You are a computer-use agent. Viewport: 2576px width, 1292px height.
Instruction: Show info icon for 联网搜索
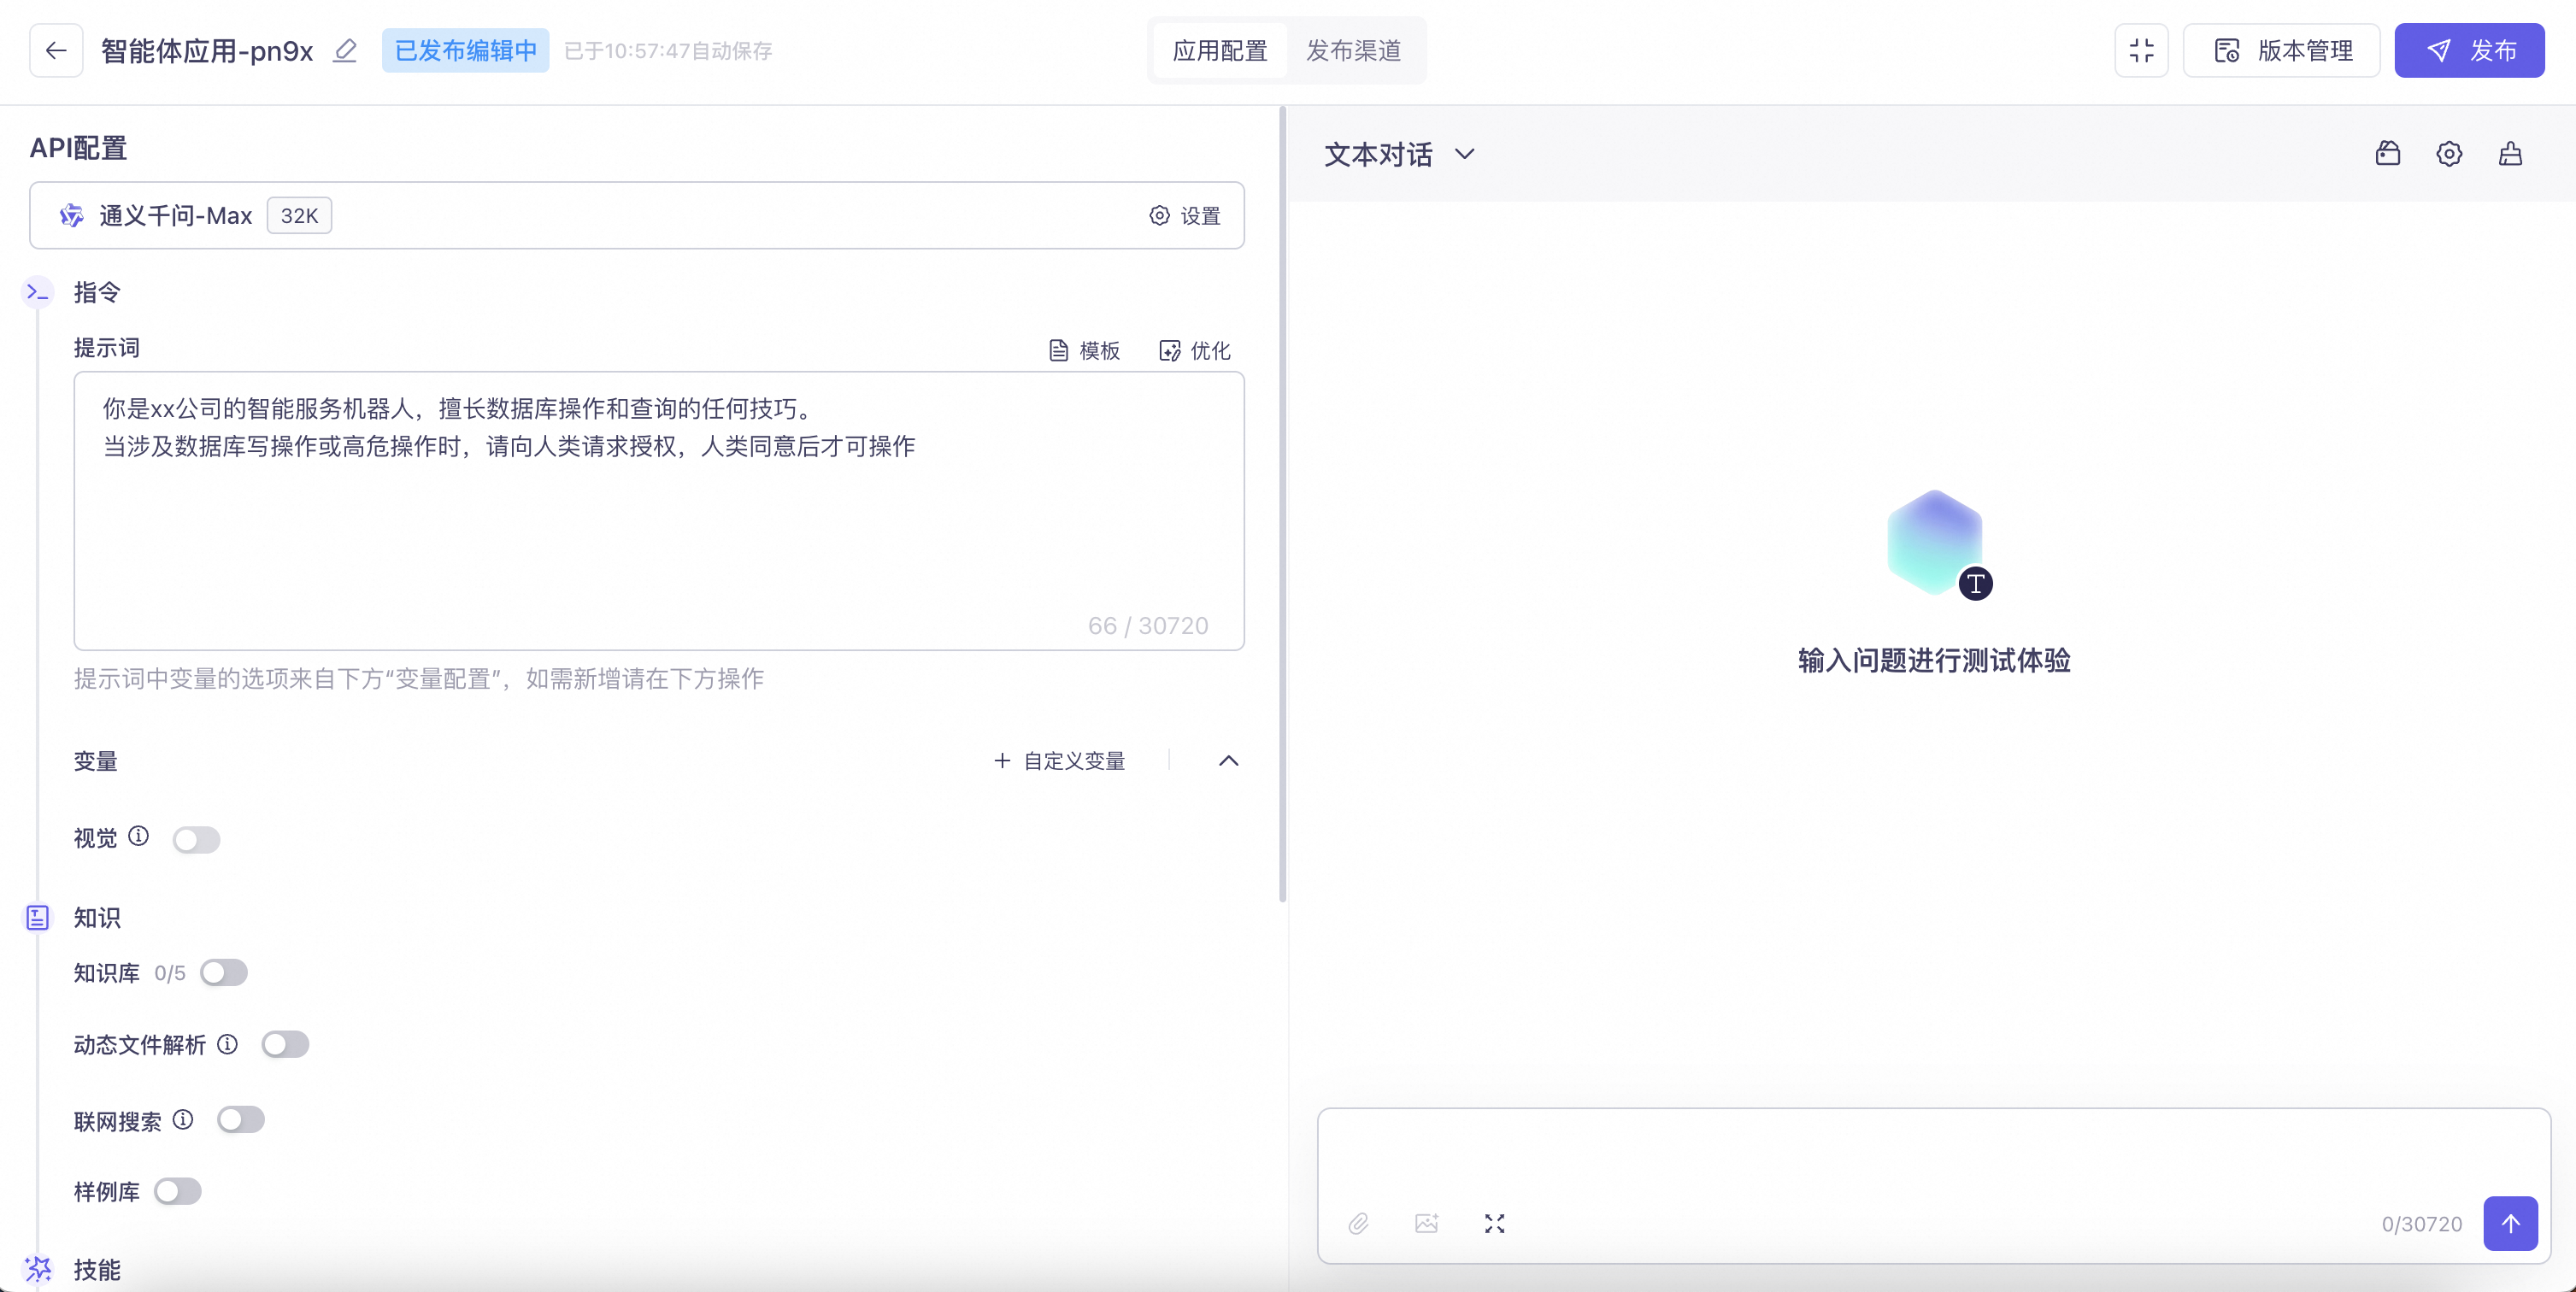[183, 1119]
